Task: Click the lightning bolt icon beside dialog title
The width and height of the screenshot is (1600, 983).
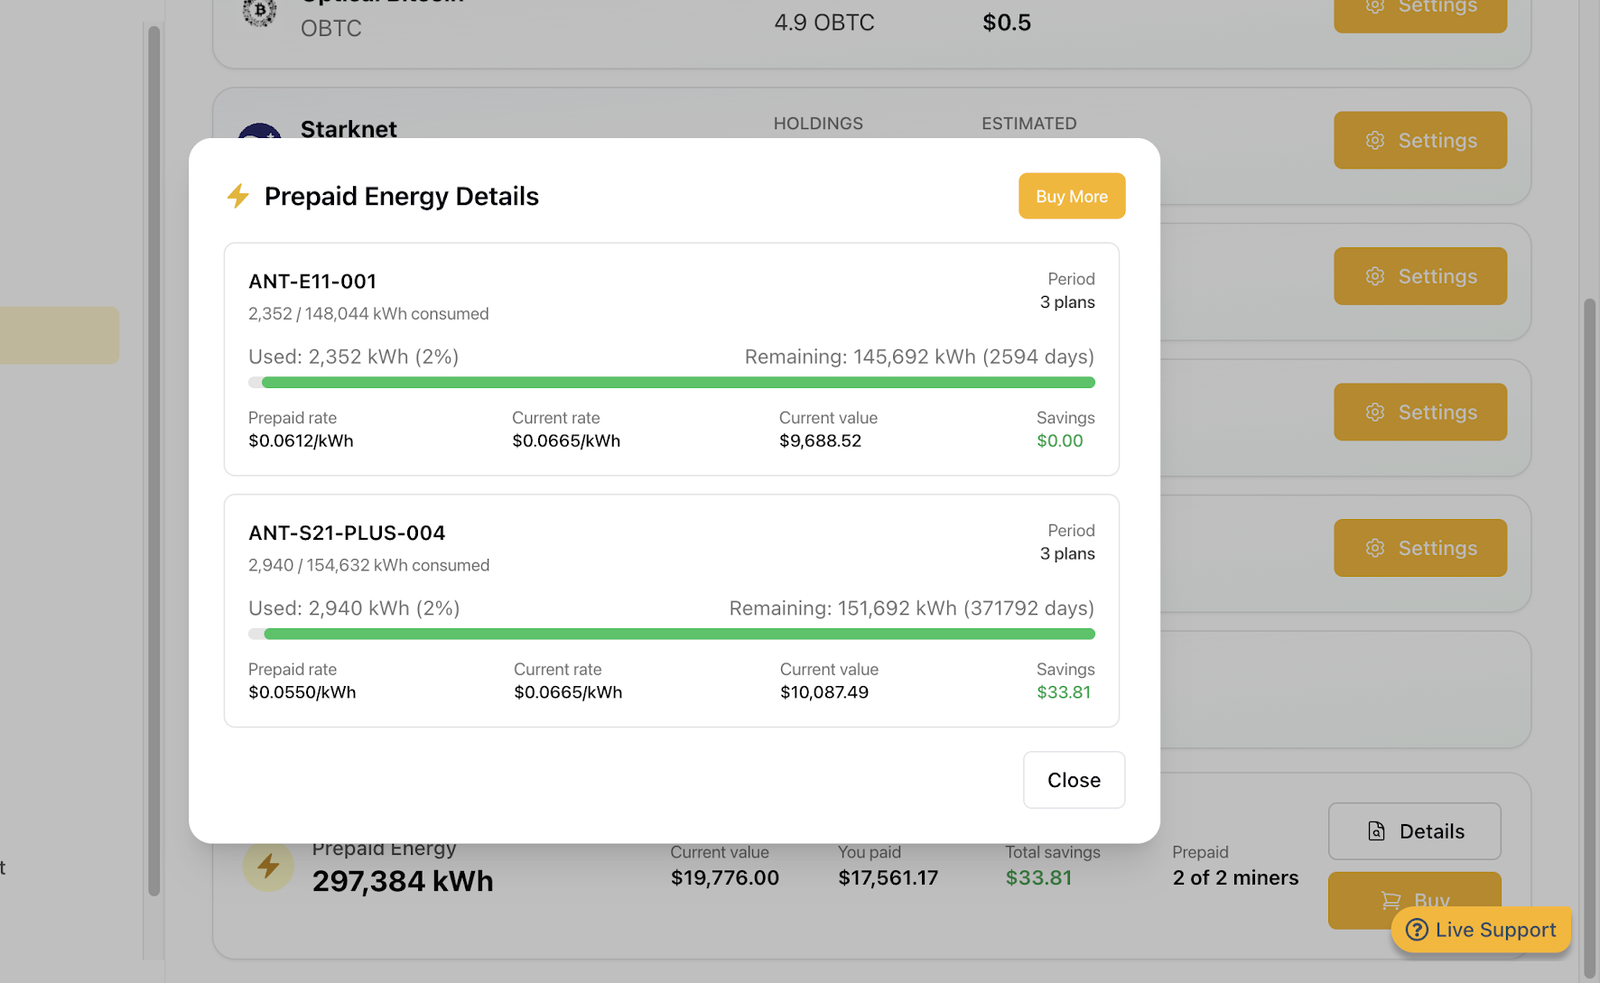Action: point(238,196)
